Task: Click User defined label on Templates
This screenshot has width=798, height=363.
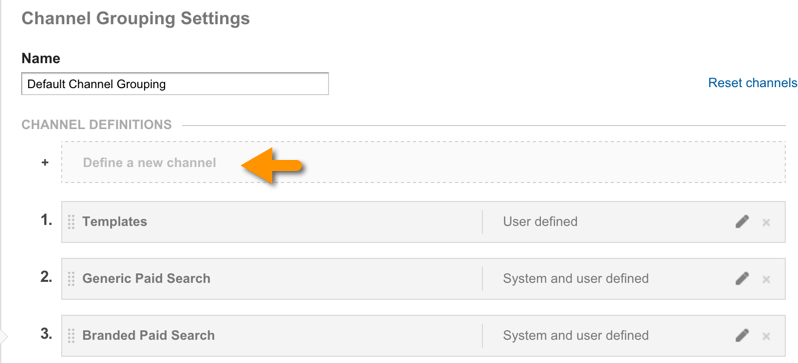Action: point(540,221)
